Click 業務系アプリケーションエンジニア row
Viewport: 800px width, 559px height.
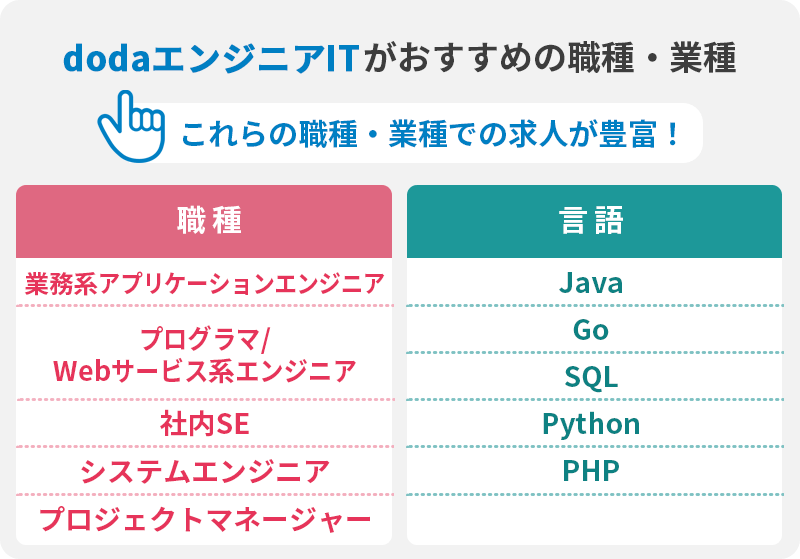pyautogui.click(x=204, y=283)
